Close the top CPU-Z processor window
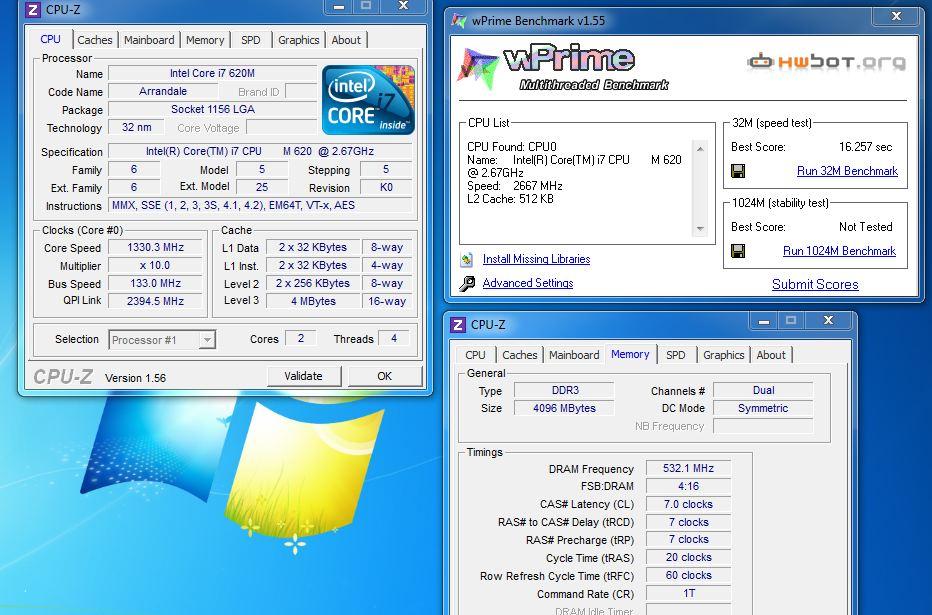The height and width of the screenshot is (615, 932). (403, 6)
